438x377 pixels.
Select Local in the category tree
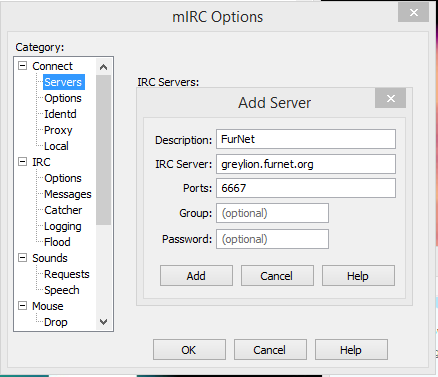pos(56,146)
